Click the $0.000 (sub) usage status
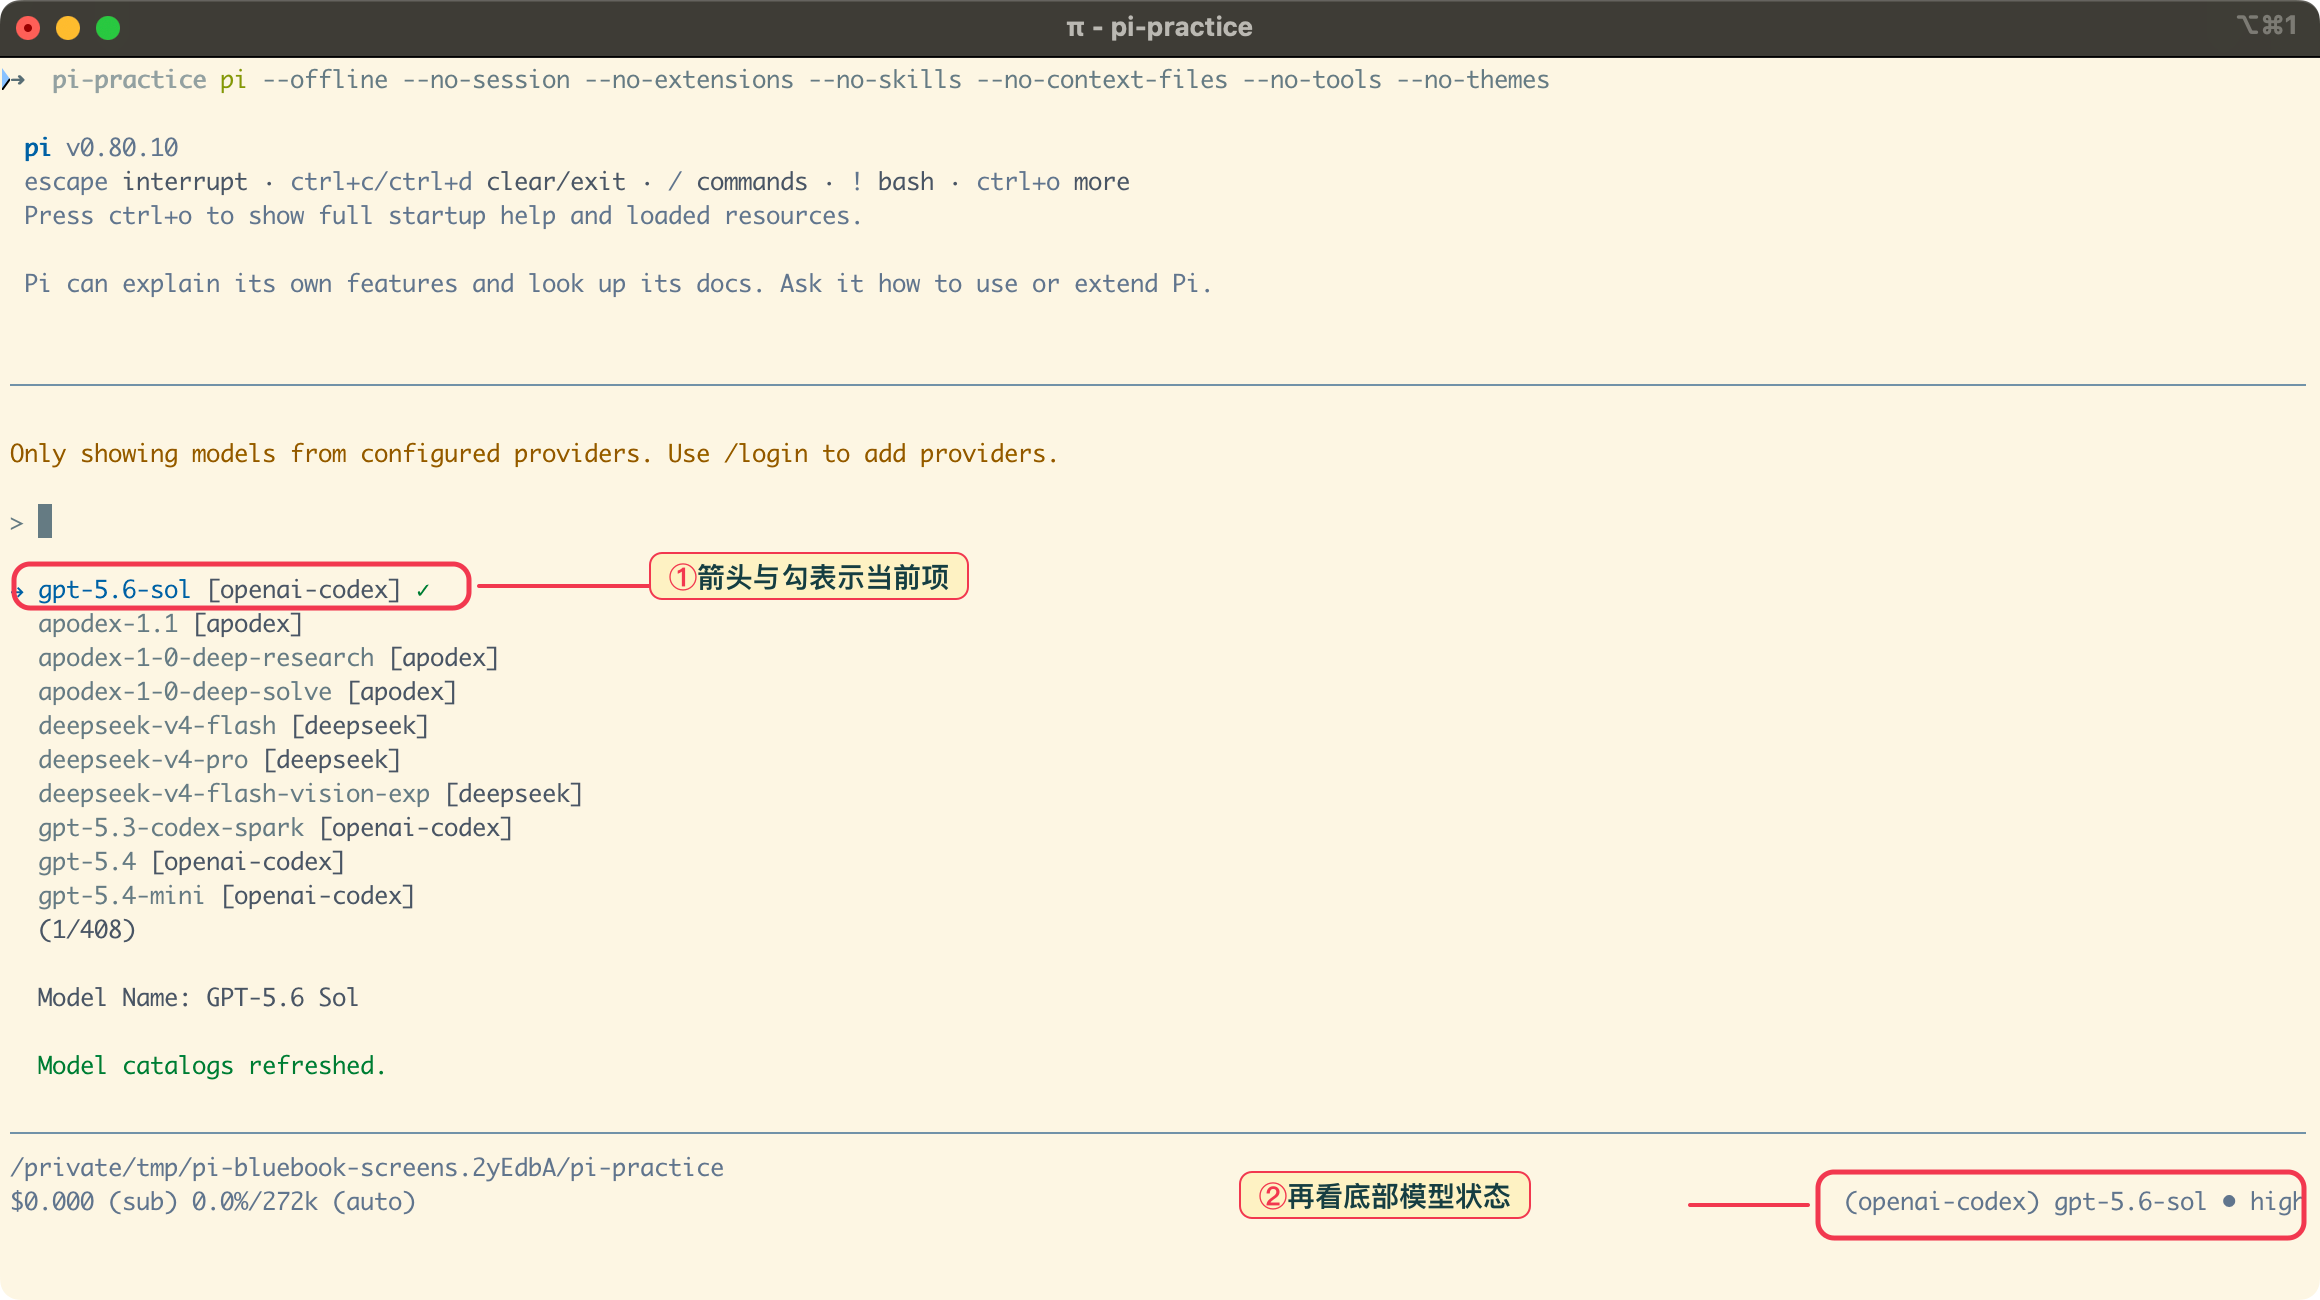2320x1300 pixels. (x=213, y=1201)
